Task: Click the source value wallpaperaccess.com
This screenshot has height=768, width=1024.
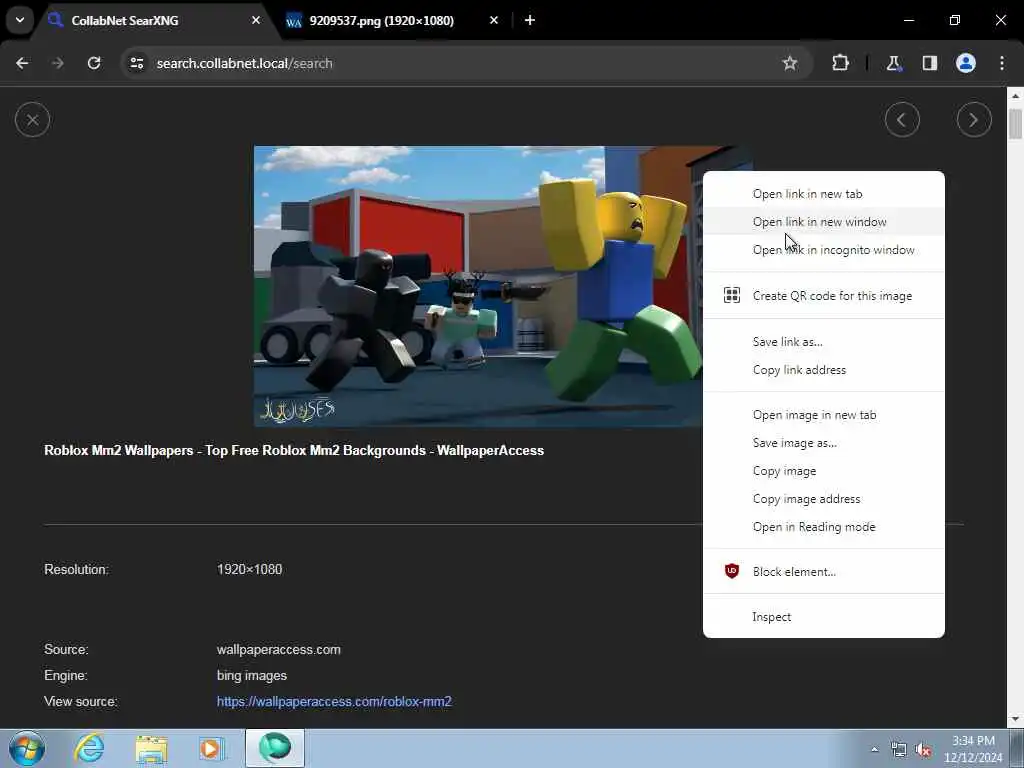Action: click(x=279, y=650)
